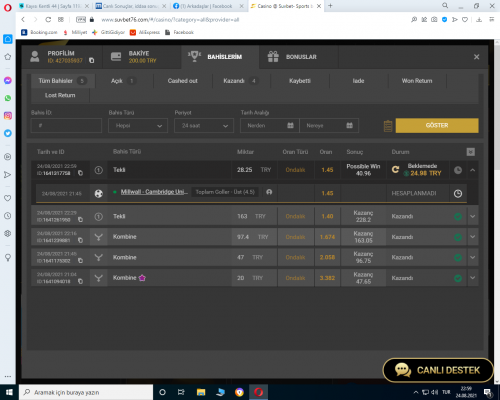The width and height of the screenshot is (500, 400).
Task: Open the Booking.com bookmark
Action: 39,32
